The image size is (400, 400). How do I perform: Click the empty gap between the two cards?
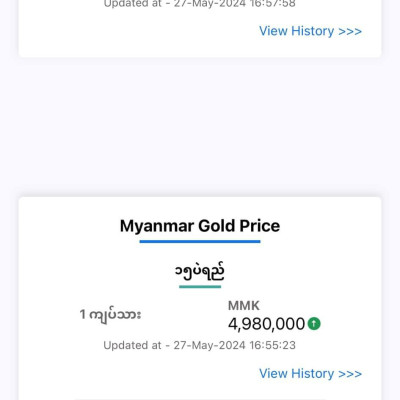coord(200,127)
